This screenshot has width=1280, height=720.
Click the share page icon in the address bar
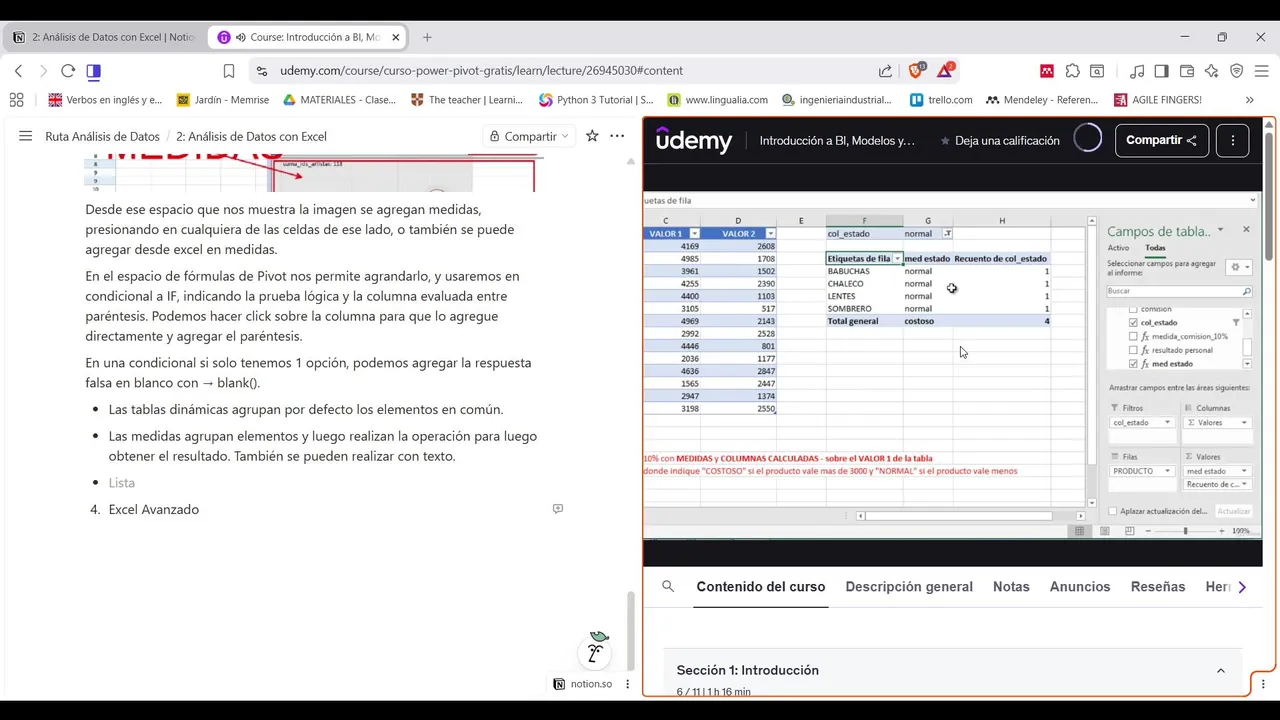(885, 71)
